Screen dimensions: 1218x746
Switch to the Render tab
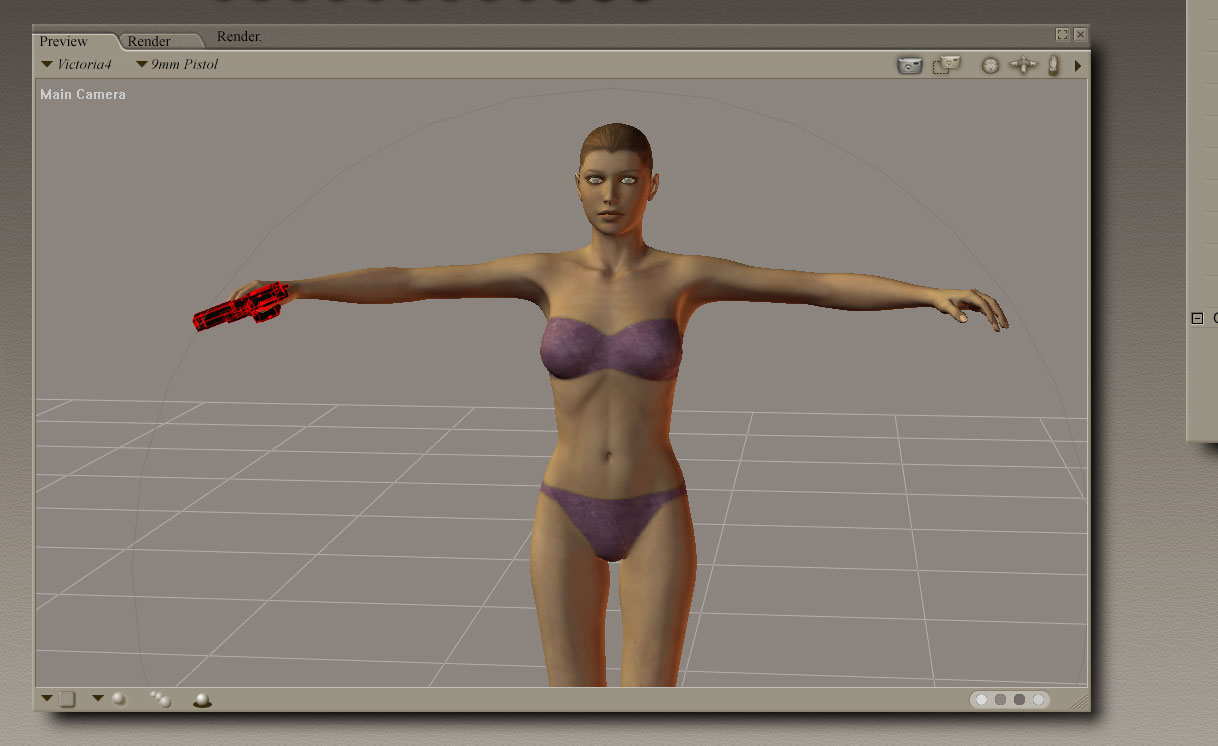point(149,41)
